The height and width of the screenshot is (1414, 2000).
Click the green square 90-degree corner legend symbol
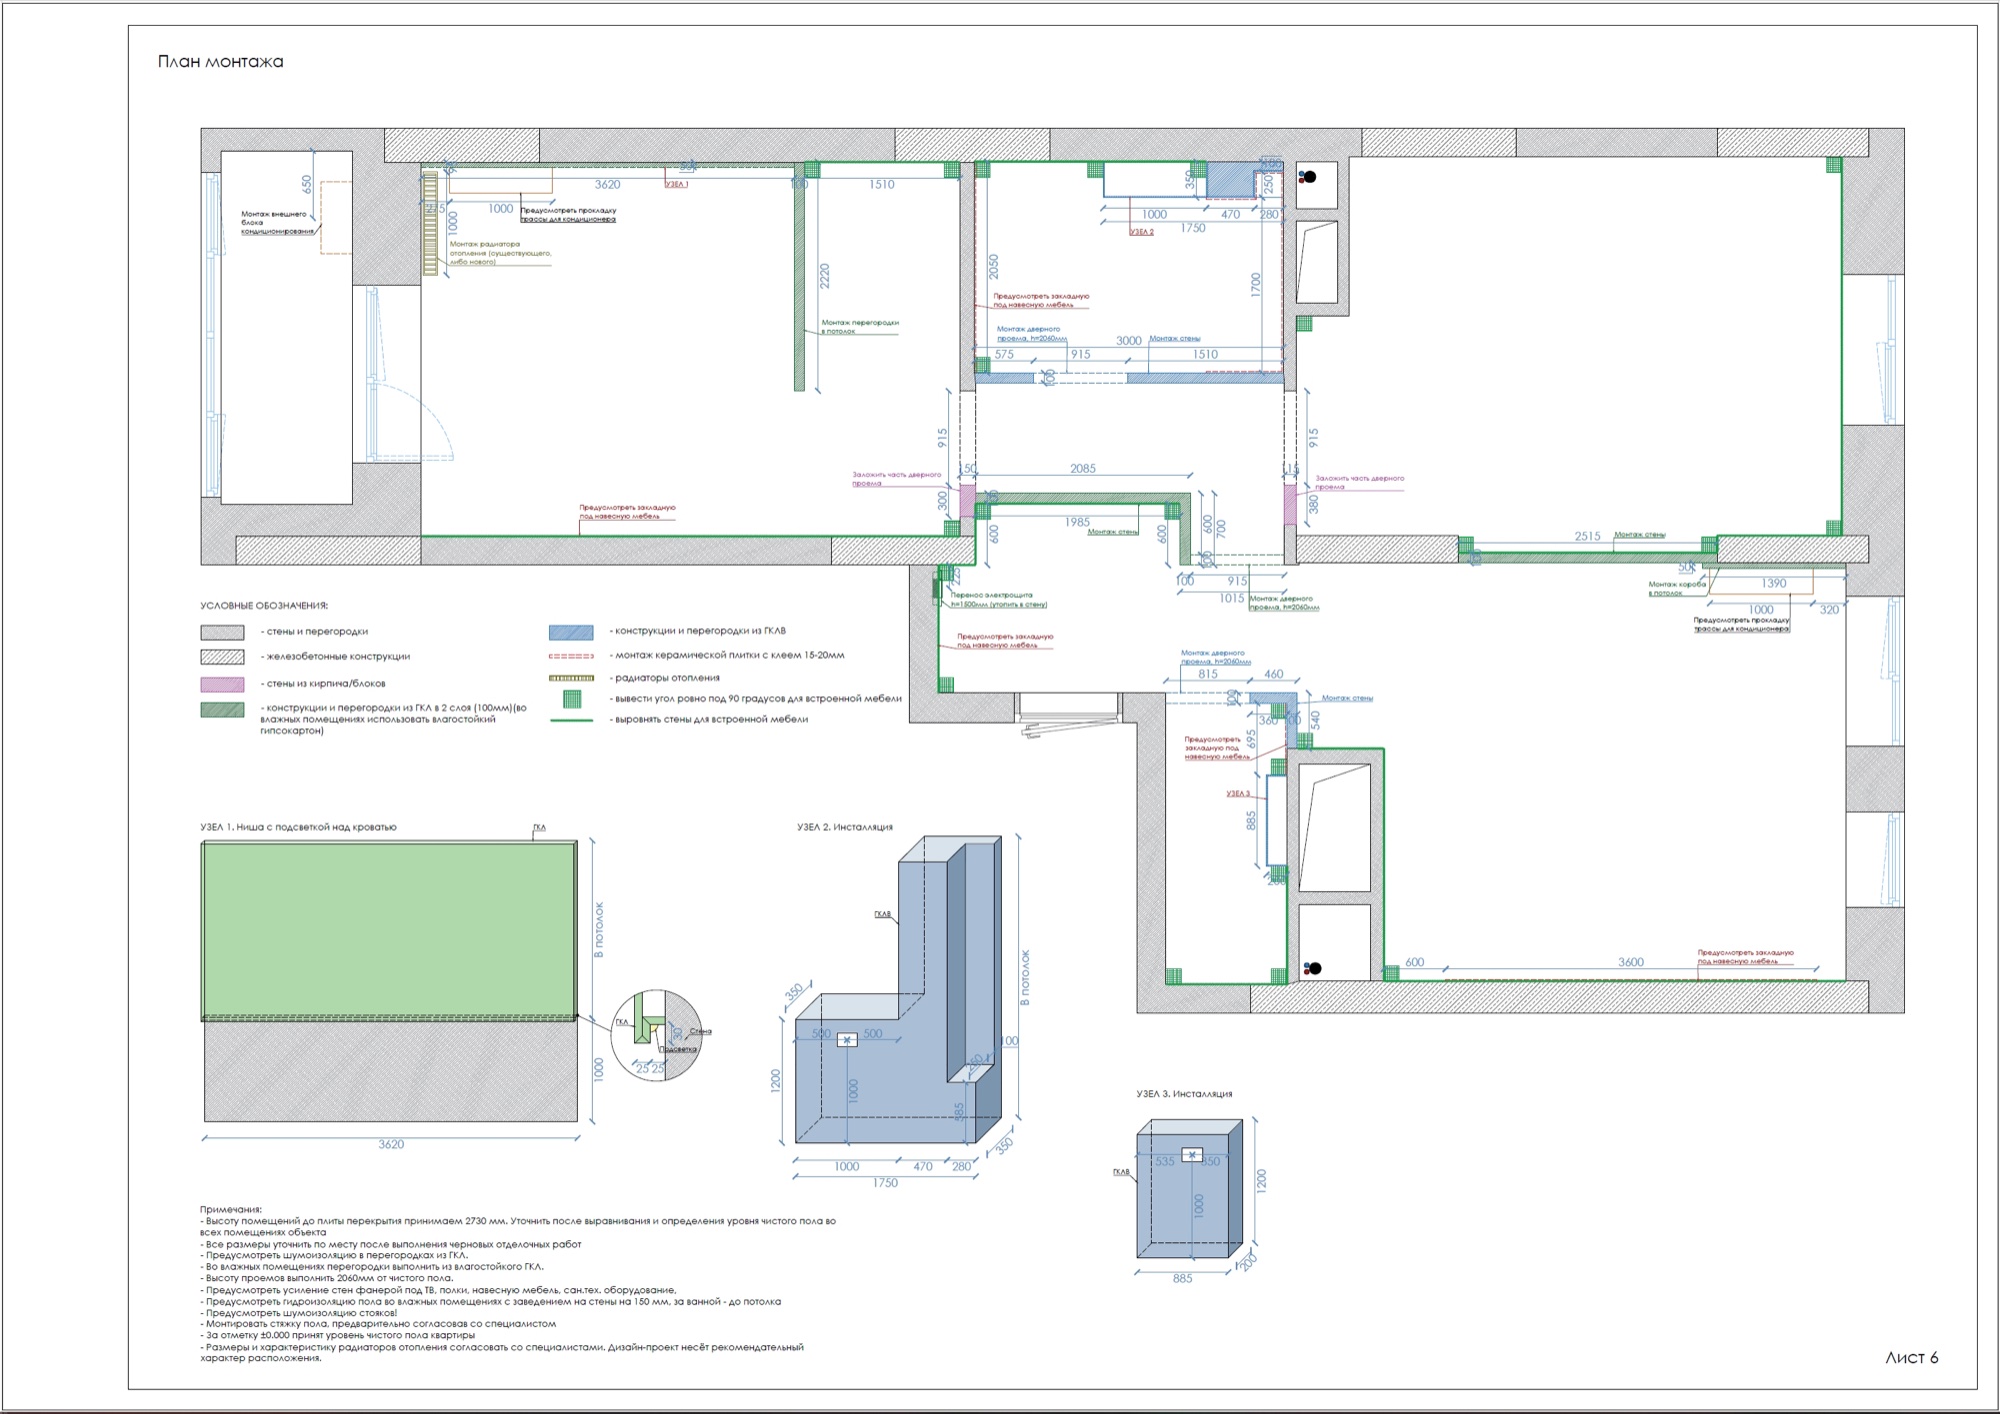coord(572,698)
